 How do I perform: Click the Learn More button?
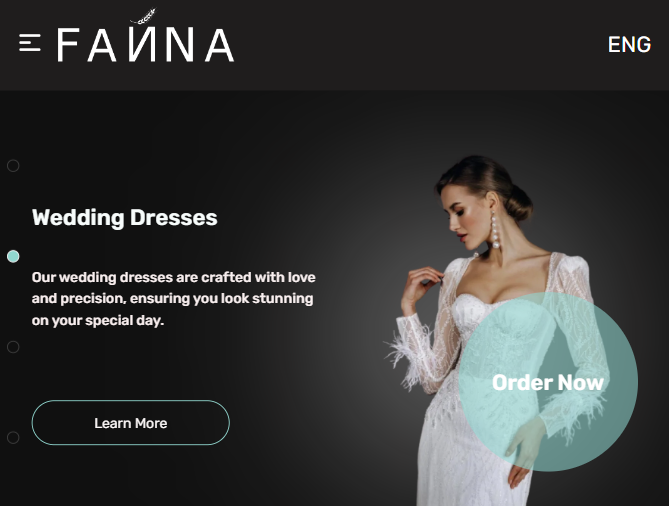point(131,423)
